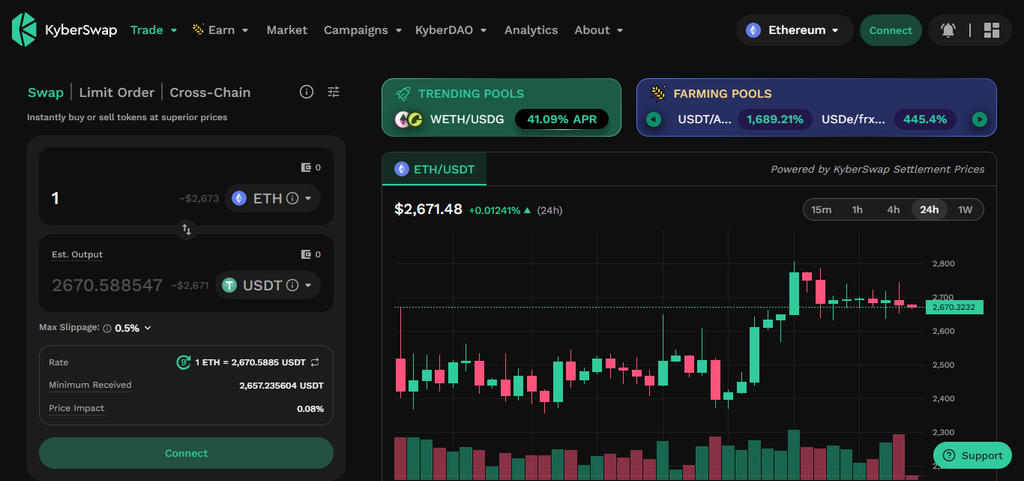Switch to the Limit Order tab
The width and height of the screenshot is (1024, 481).
117,93
